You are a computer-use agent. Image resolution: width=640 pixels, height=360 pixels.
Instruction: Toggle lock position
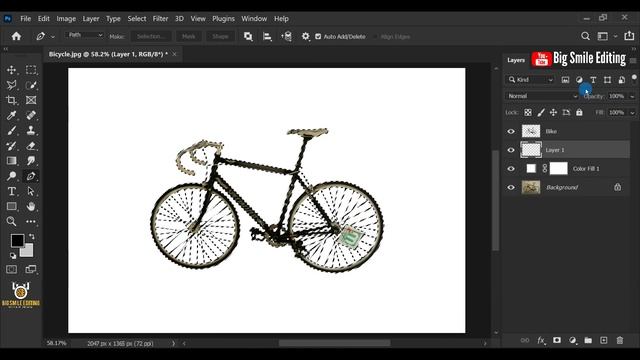pyautogui.click(x=553, y=112)
